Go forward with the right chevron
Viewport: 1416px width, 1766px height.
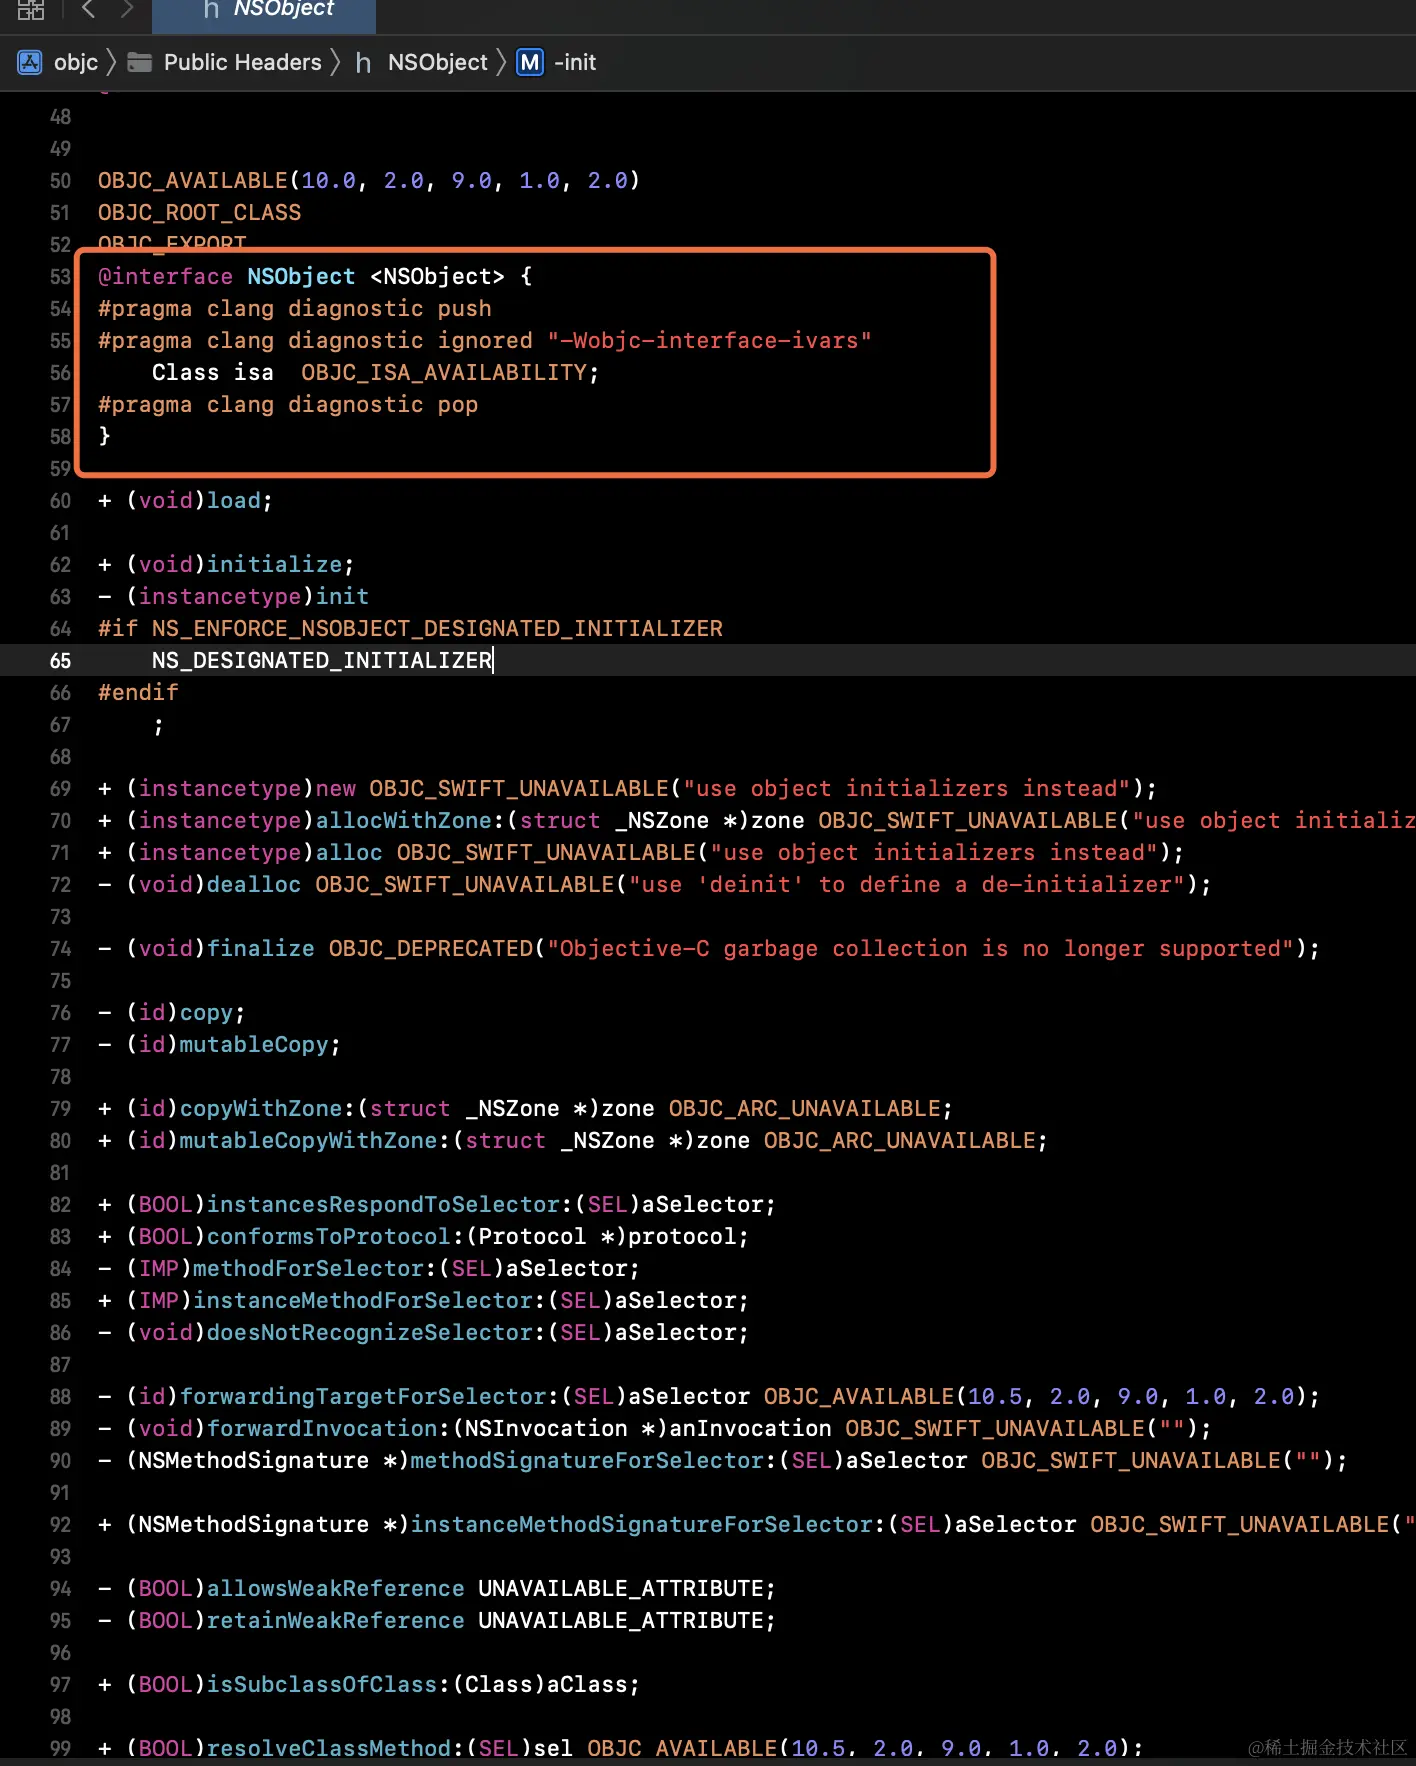pyautogui.click(x=127, y=9)
